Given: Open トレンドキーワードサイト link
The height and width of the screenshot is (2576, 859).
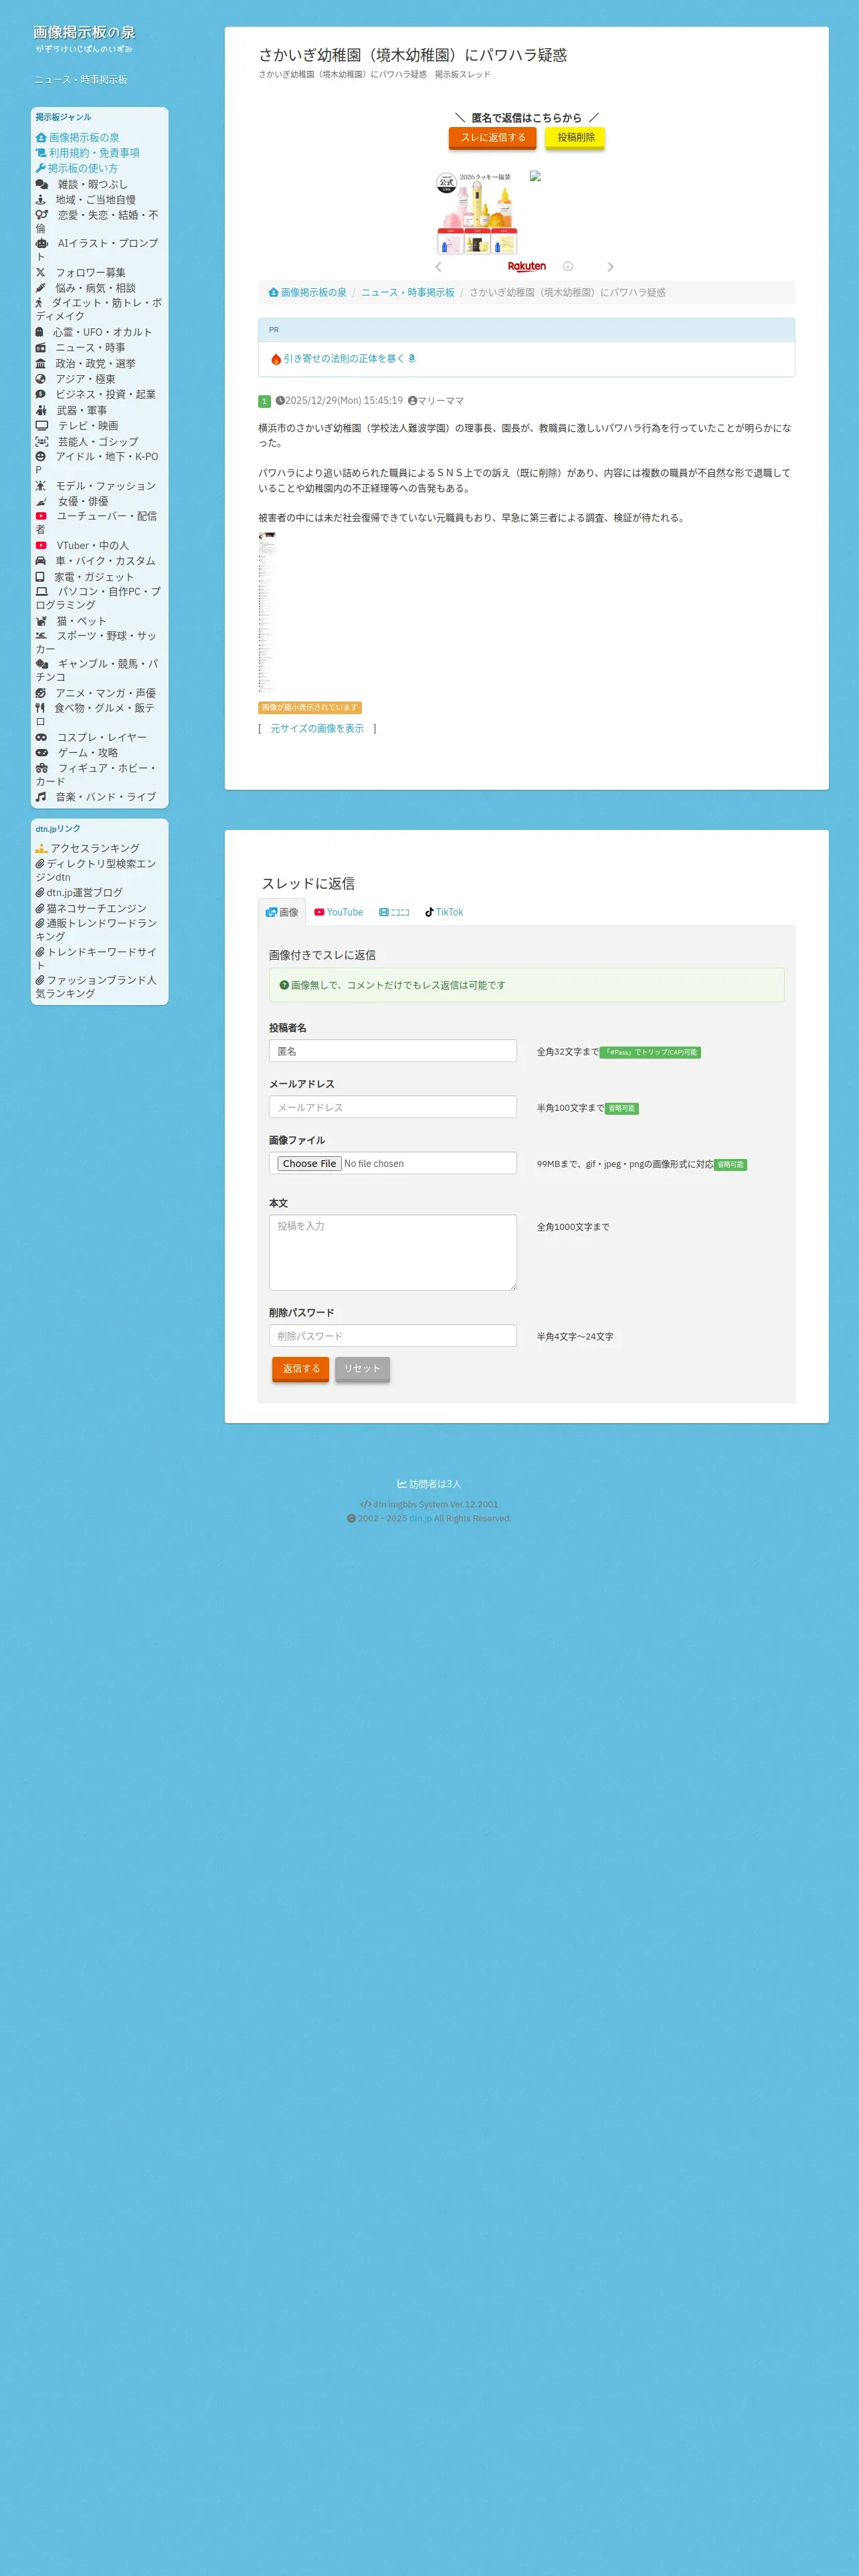Looking at the screenshot, I should pyautogui.click(x=96, y=959).
